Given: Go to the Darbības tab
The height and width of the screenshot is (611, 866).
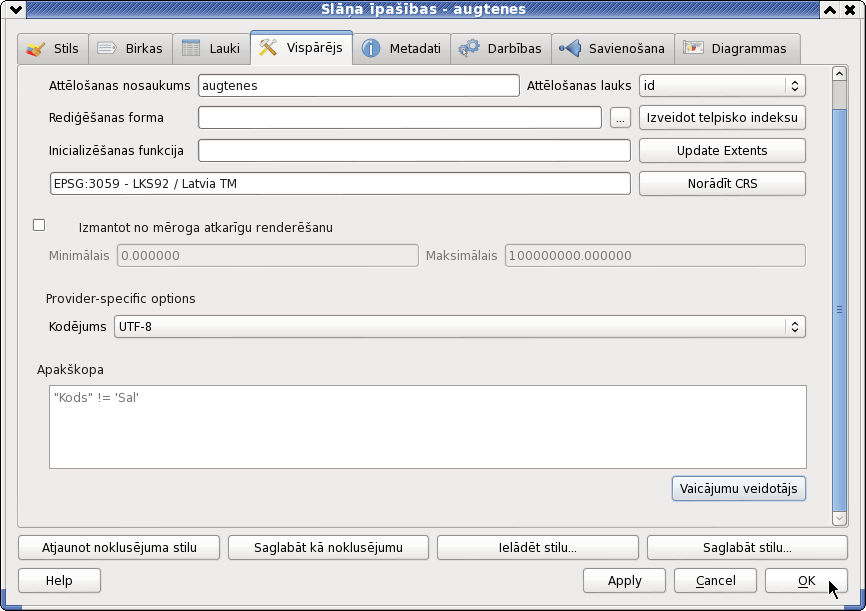Looking at the screenshot, I should [x=500, y=49].
